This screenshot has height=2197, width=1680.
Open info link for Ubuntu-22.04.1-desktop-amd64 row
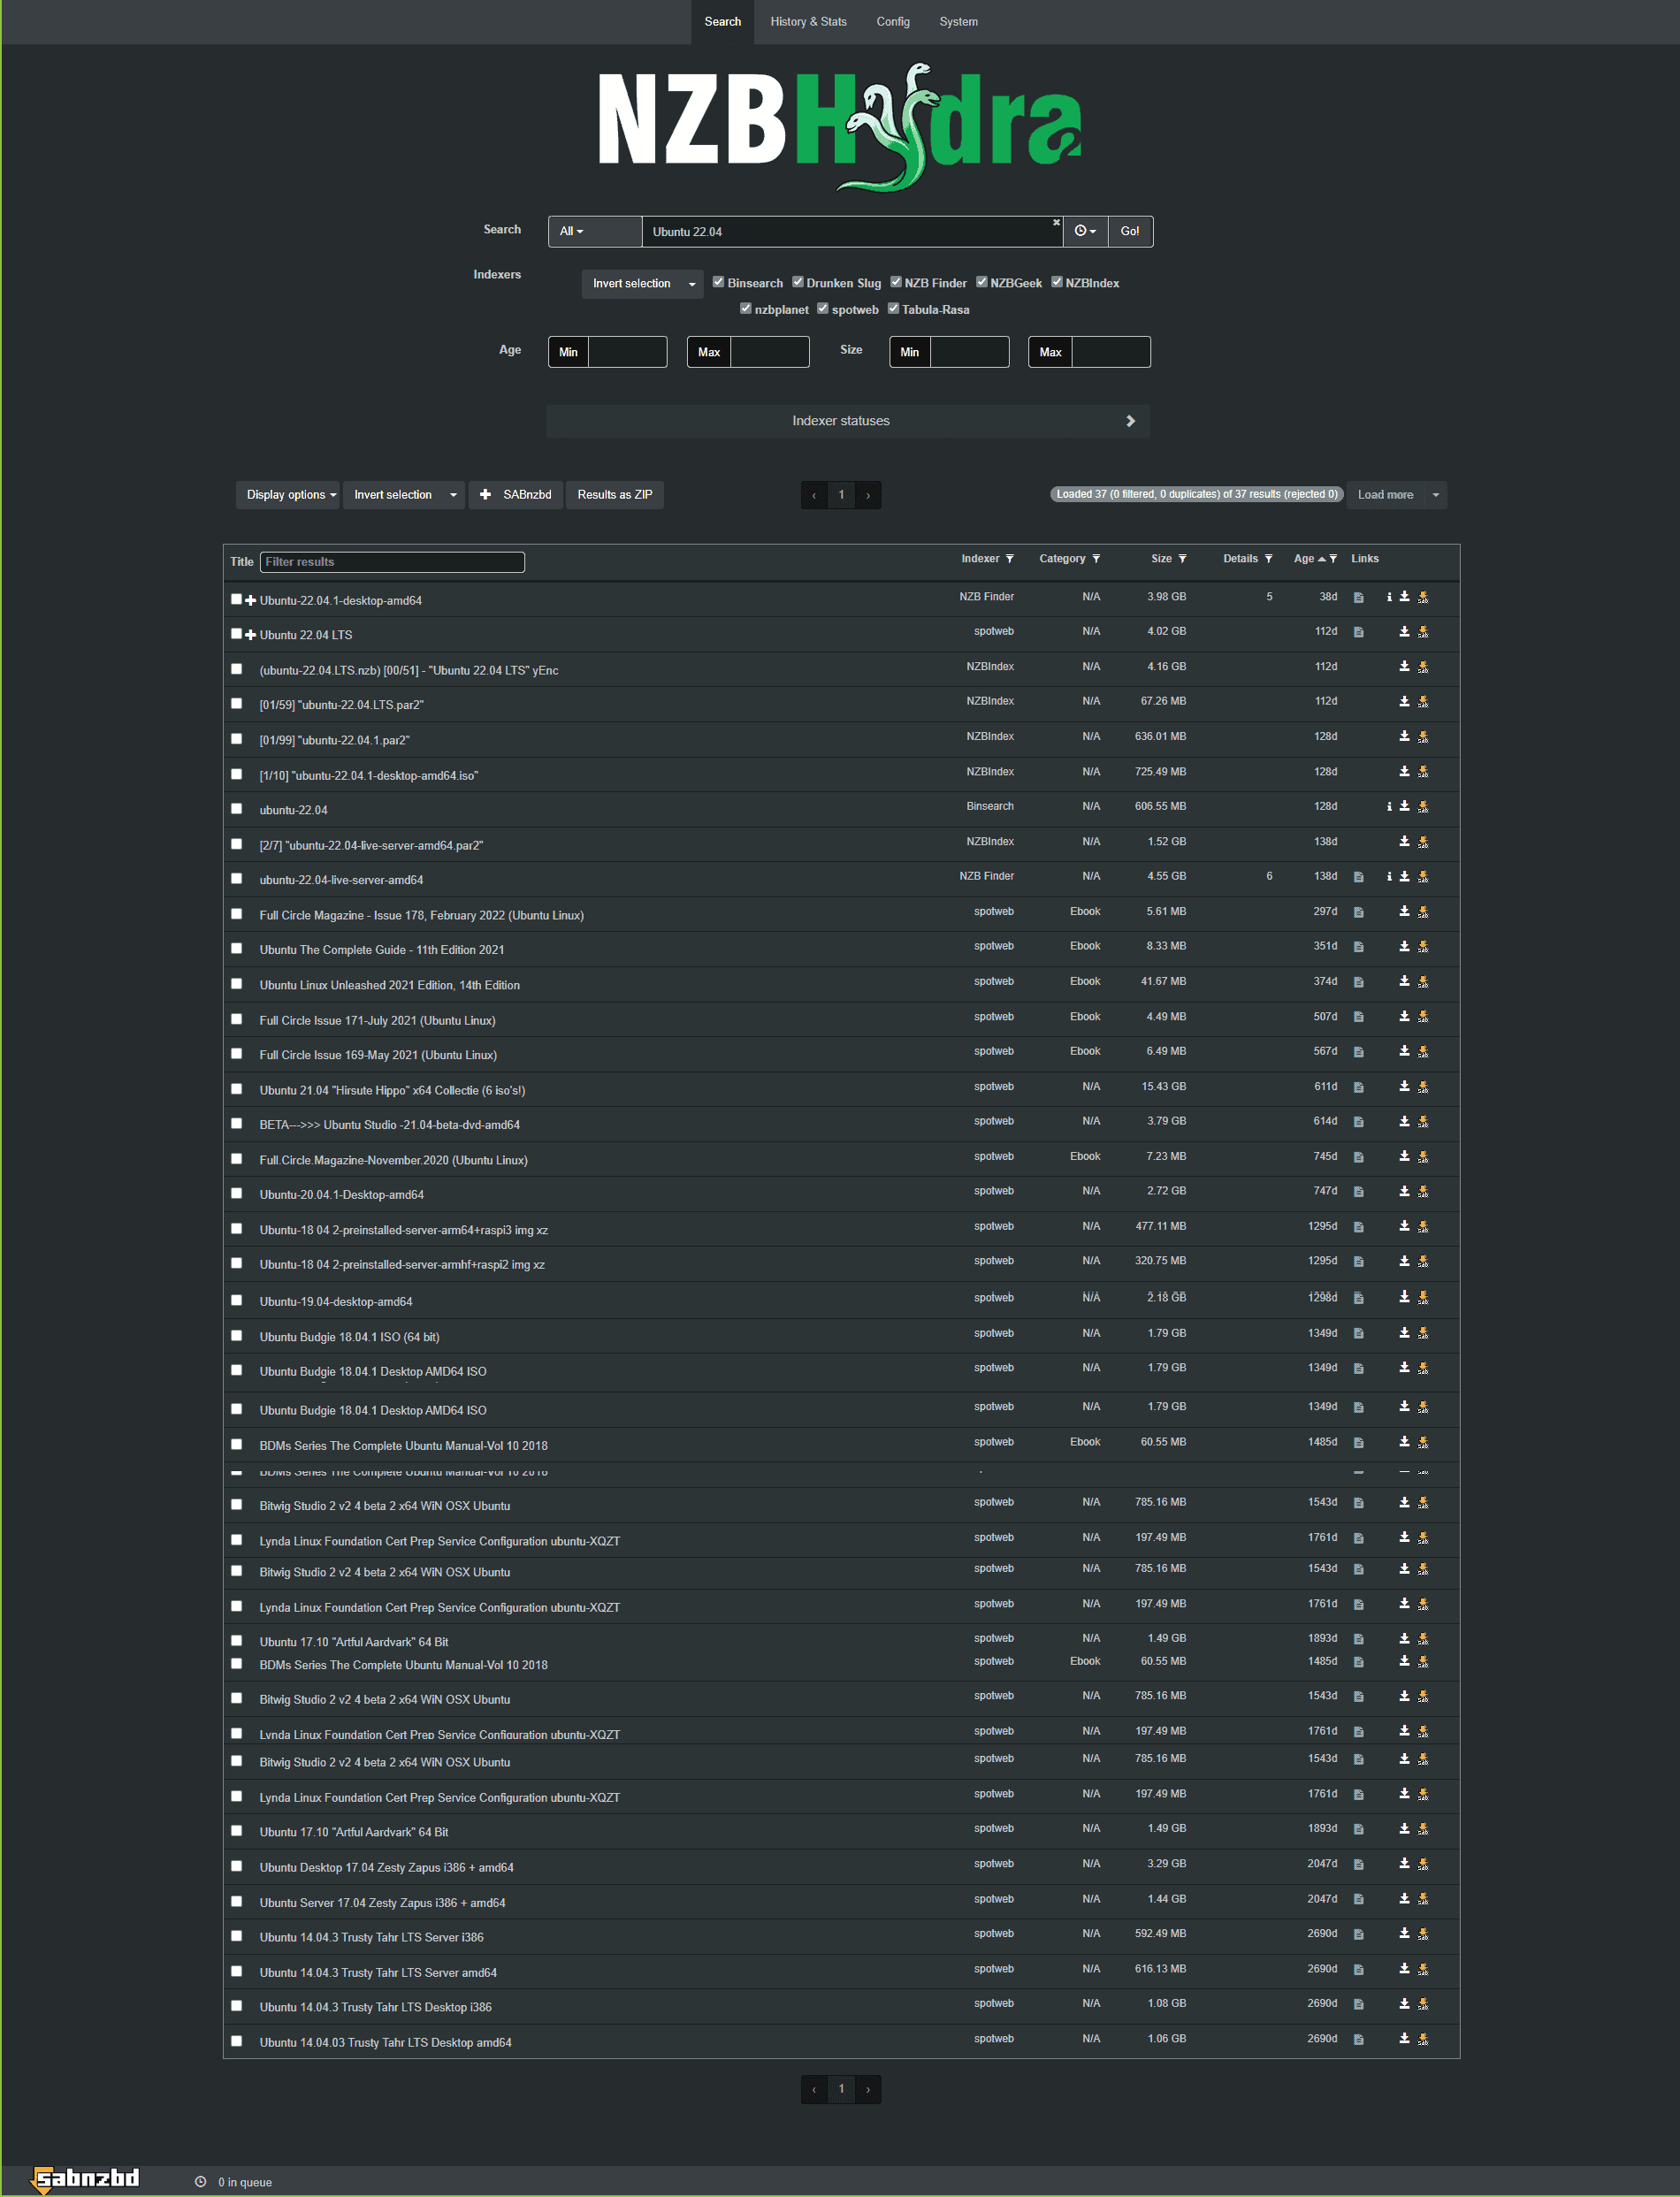pyautogui.click(x=1389, y=597)
